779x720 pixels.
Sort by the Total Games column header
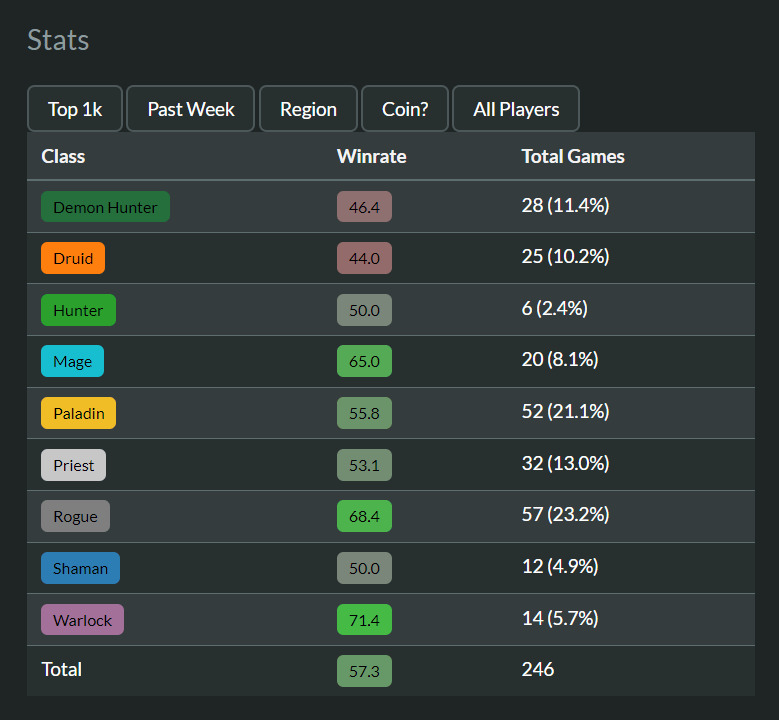[x=573, y=156]
